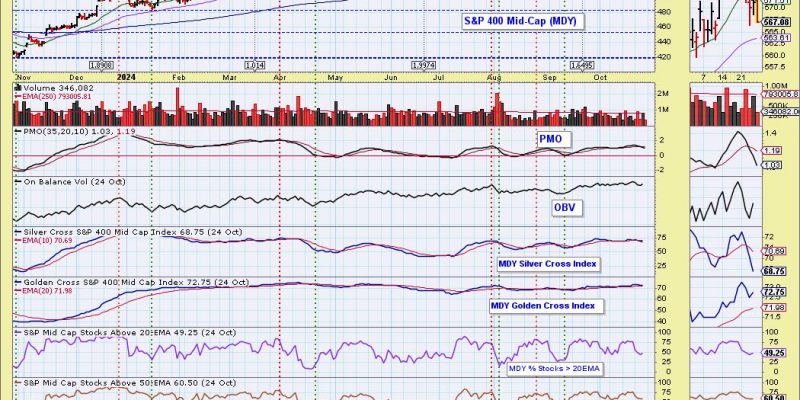Click the 1.8495 value marker
Image resolution: width=800 pixels, height=400 pixels.
[582, 65]
